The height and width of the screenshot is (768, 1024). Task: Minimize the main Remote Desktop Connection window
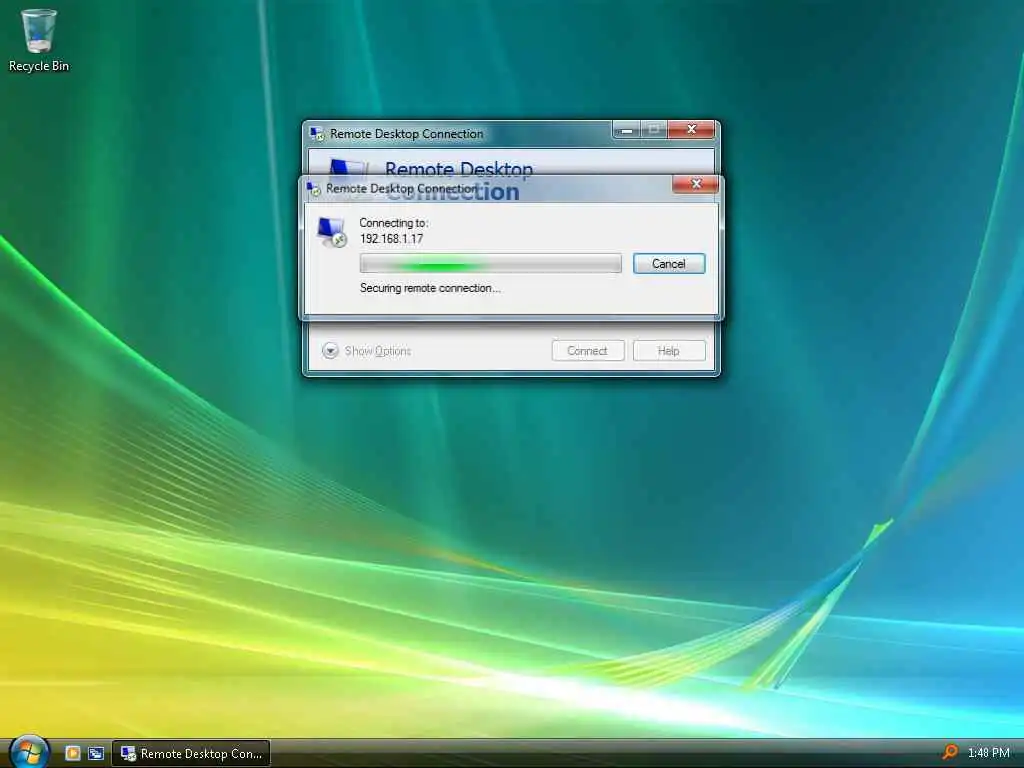(x=626, y=130)
